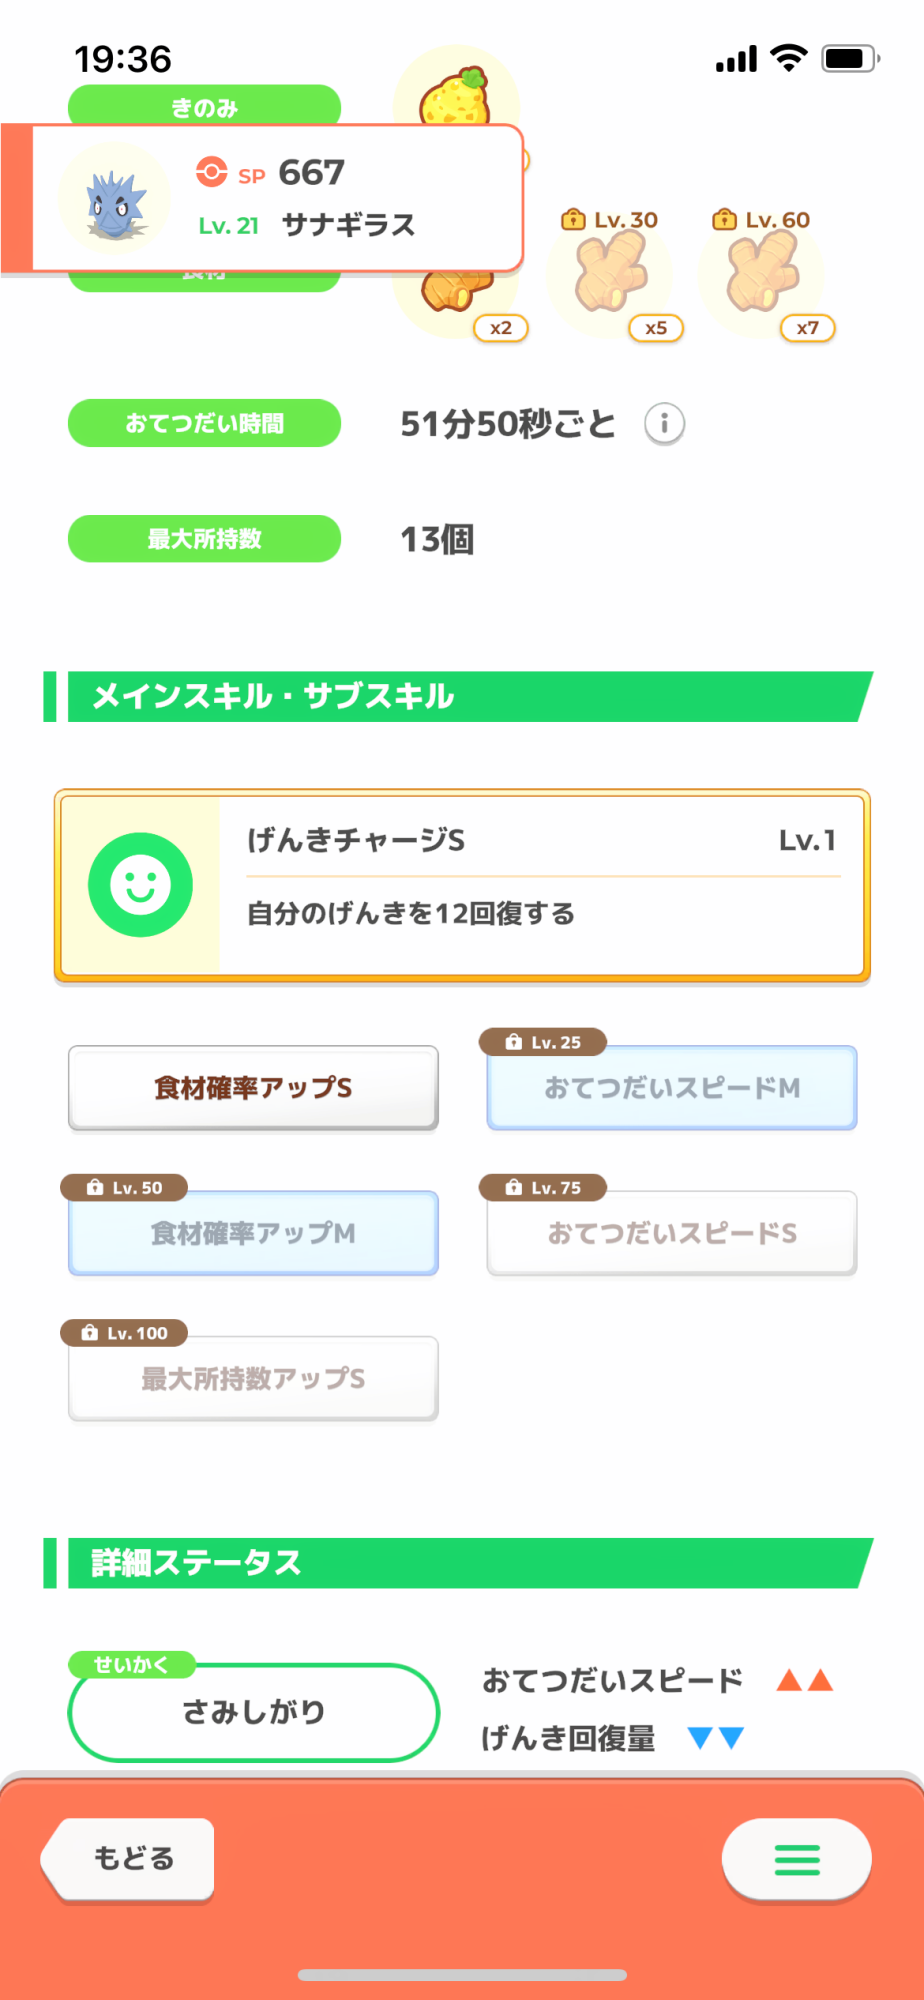Open the げんきチャージS main skill card

[x=540, y=884]
